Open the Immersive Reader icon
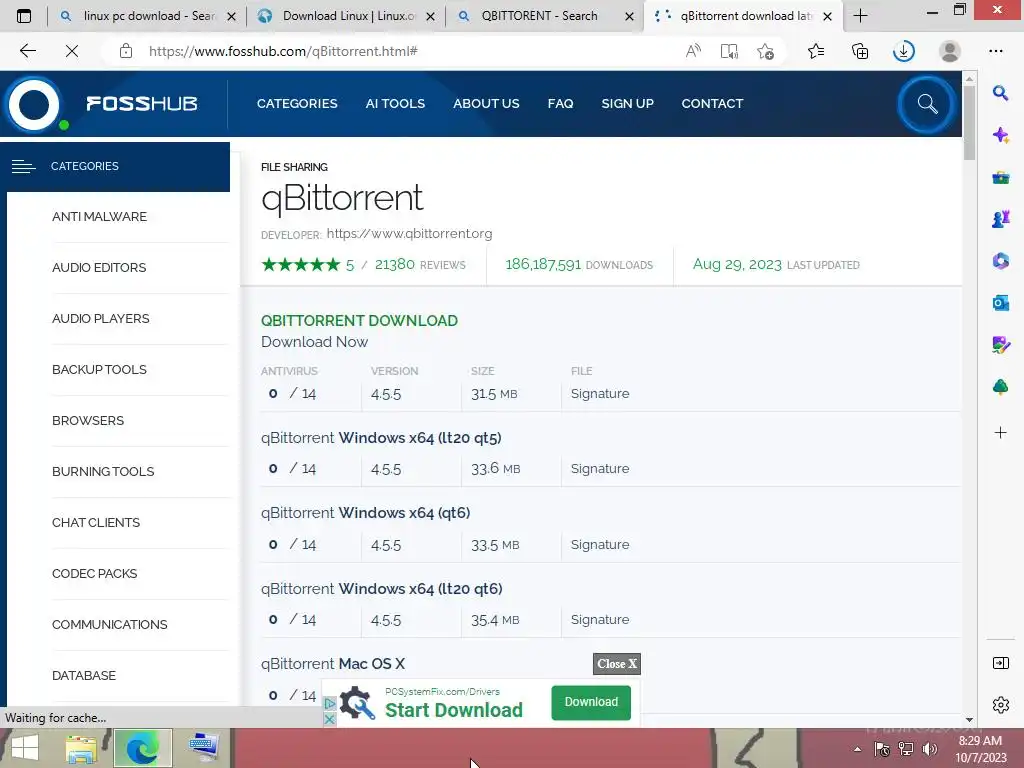 click(729, 51)
